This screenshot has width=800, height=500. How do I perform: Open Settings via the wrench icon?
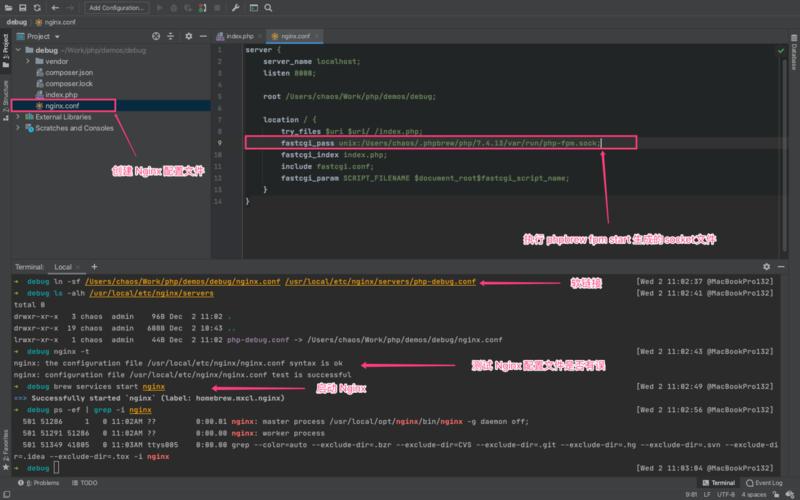(235, 8)
